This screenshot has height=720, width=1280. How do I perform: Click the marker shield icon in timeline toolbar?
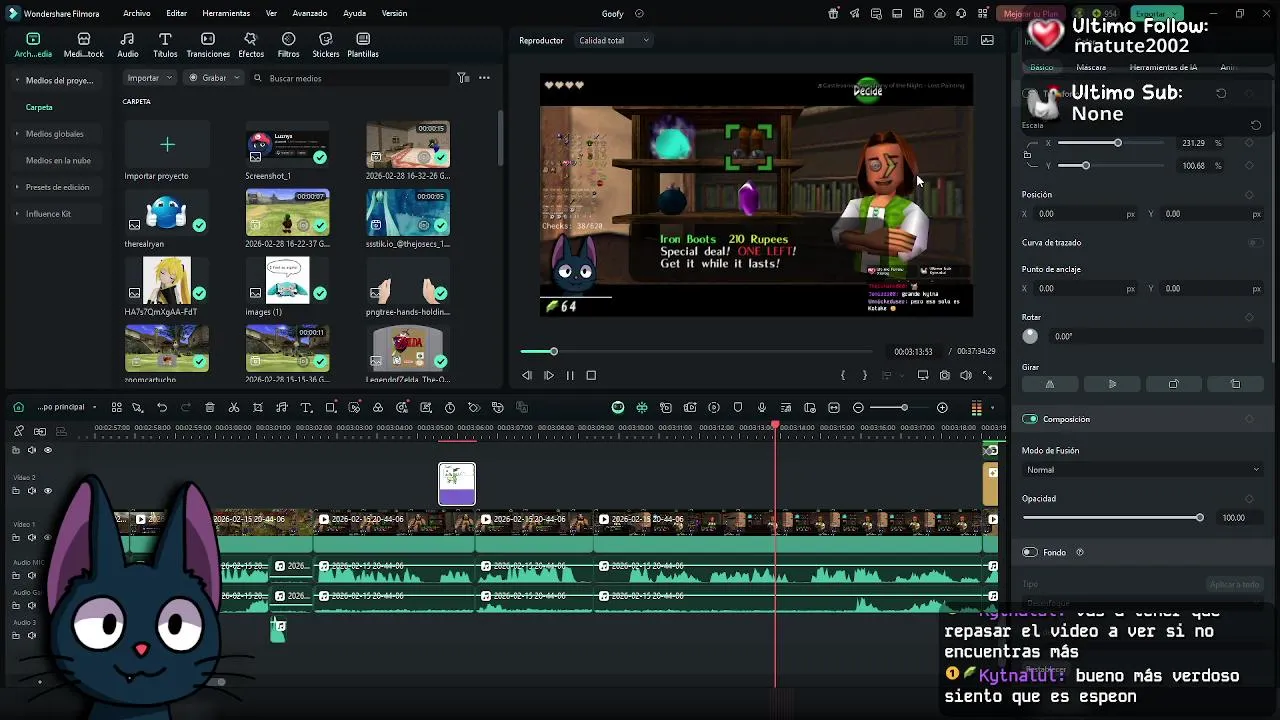point(738,408)
